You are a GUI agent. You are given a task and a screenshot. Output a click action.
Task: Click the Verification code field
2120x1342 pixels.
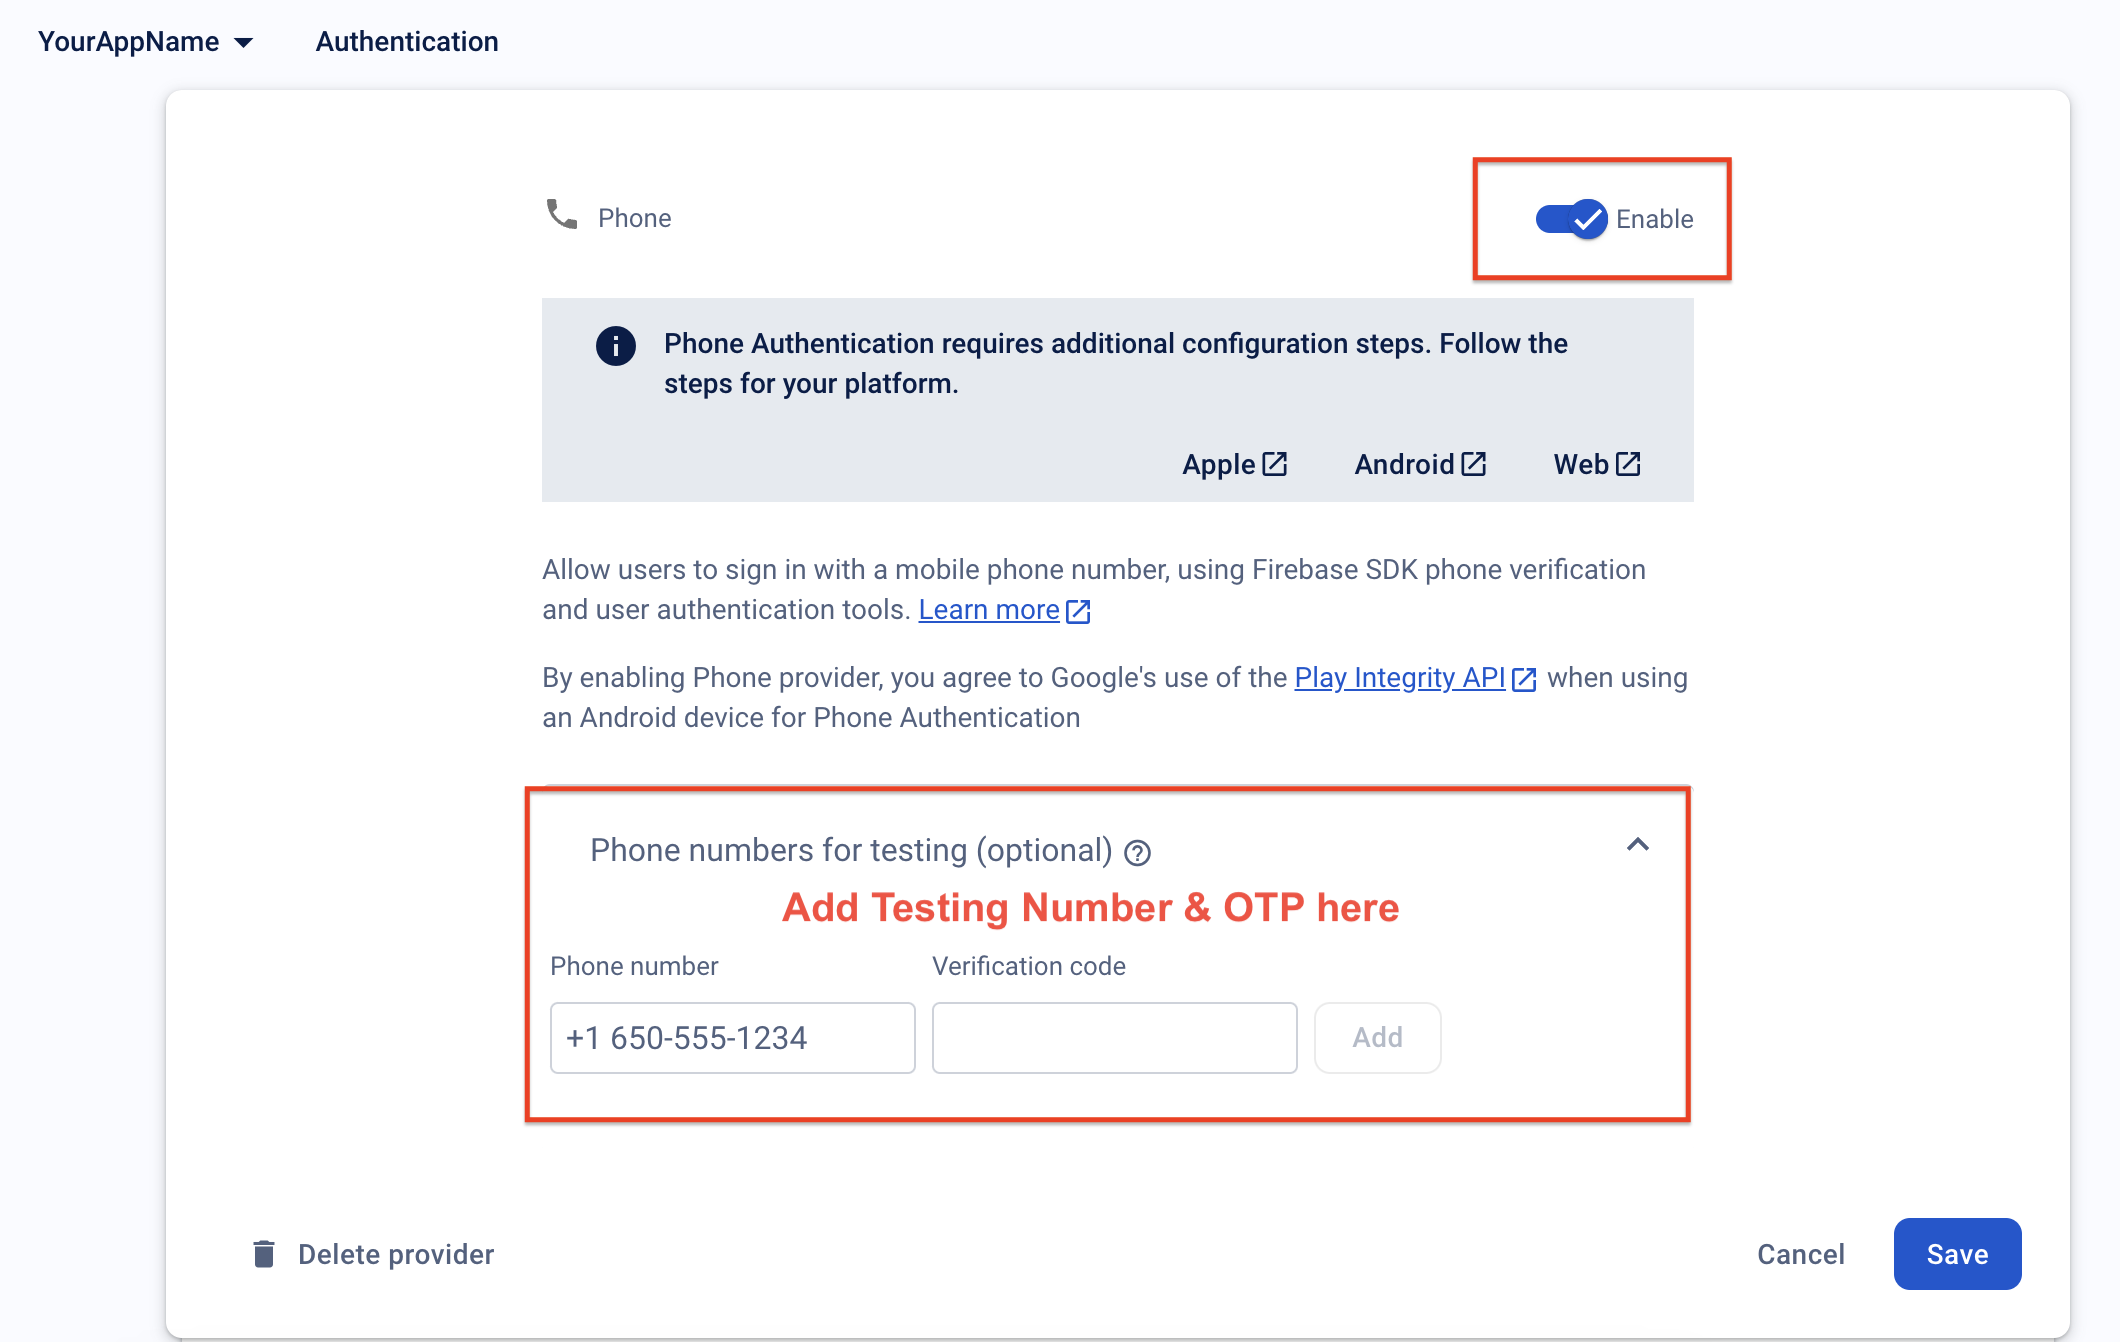[1114, 1038]
